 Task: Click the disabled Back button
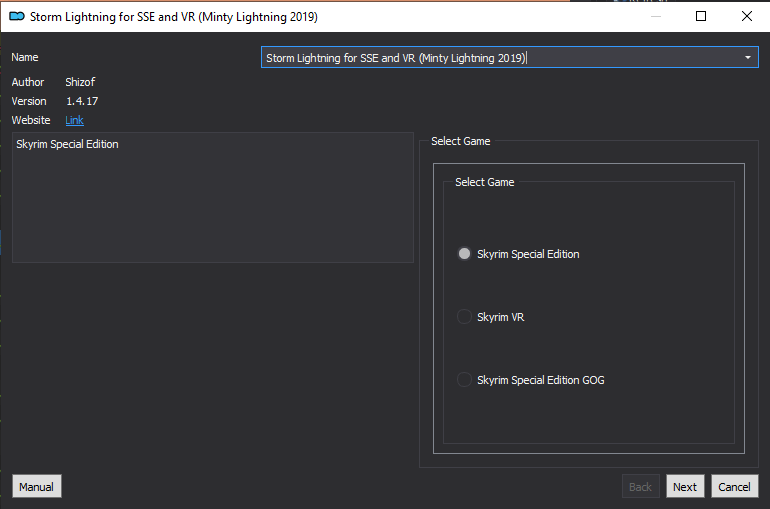tap(640, 486)
